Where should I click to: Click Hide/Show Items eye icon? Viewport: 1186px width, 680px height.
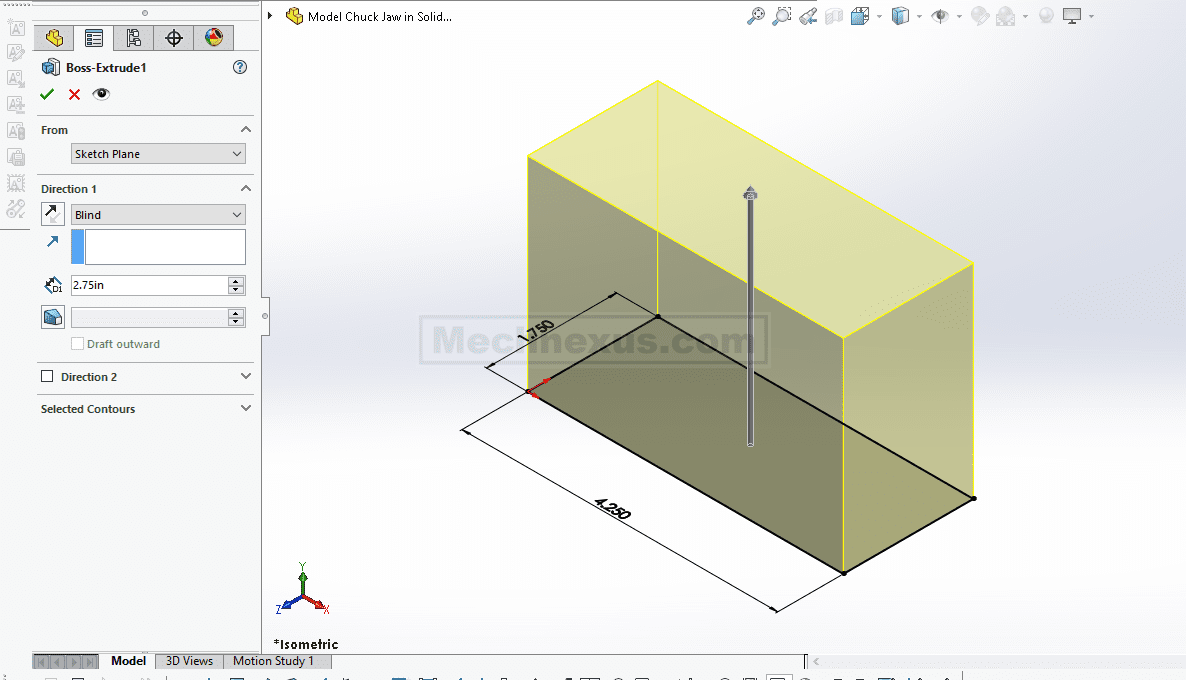click(940, 16)
